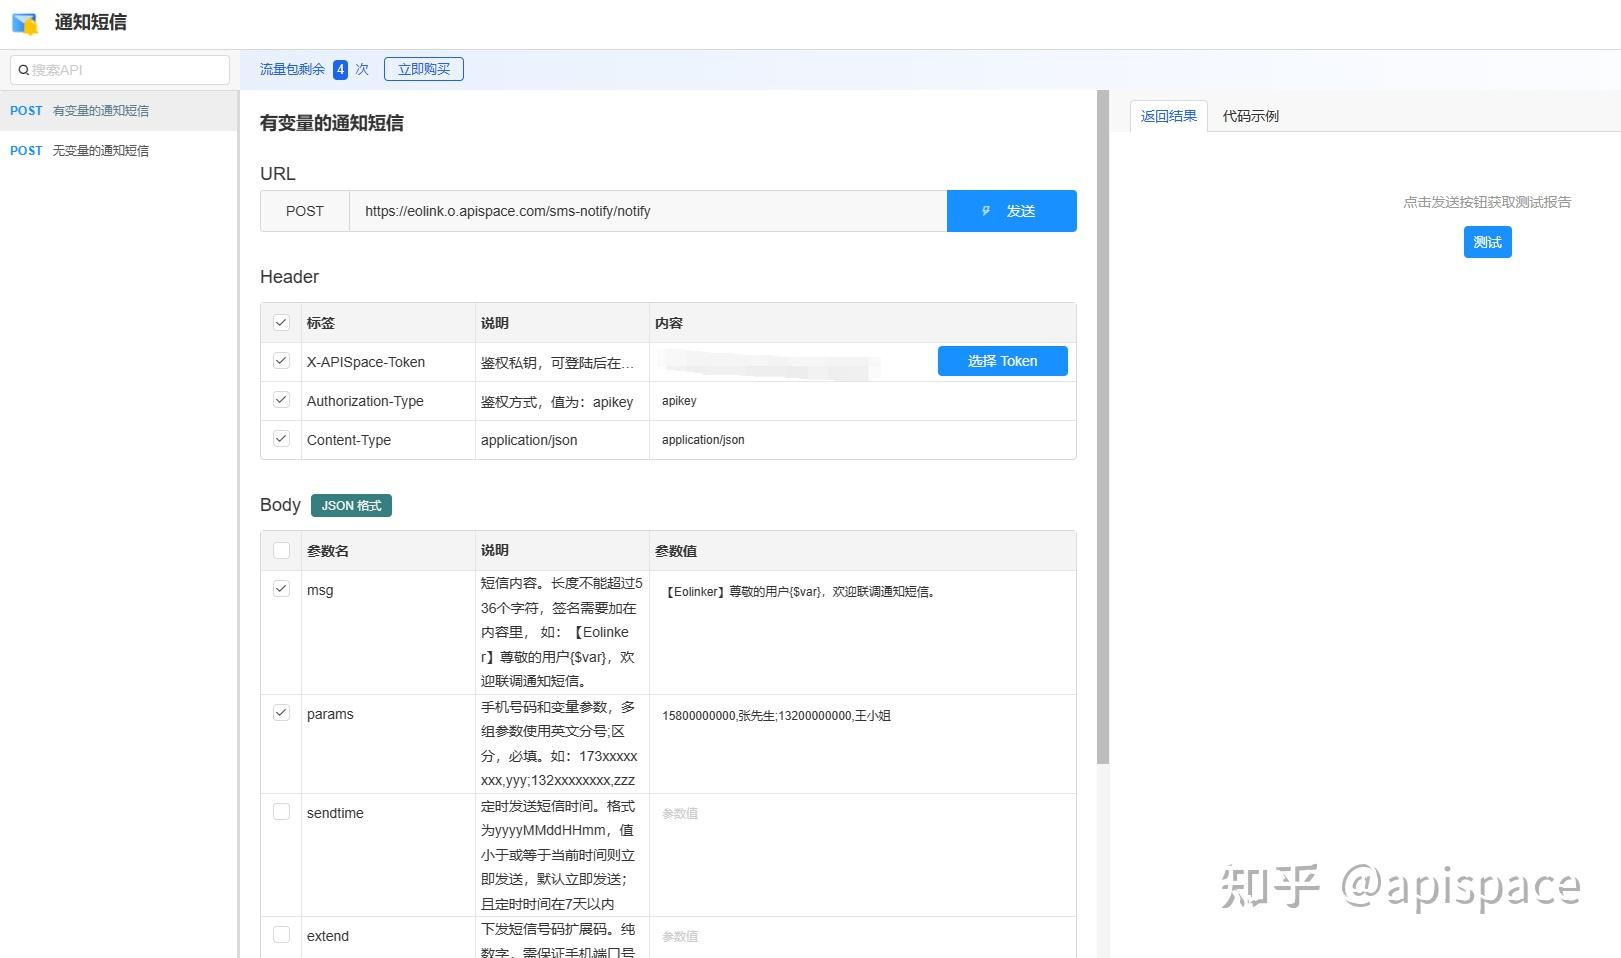Image resolution: width=1621 pixels, height=958 pixels.
Task: Edit the Content-Type application/json value
Action: point(863,440)
